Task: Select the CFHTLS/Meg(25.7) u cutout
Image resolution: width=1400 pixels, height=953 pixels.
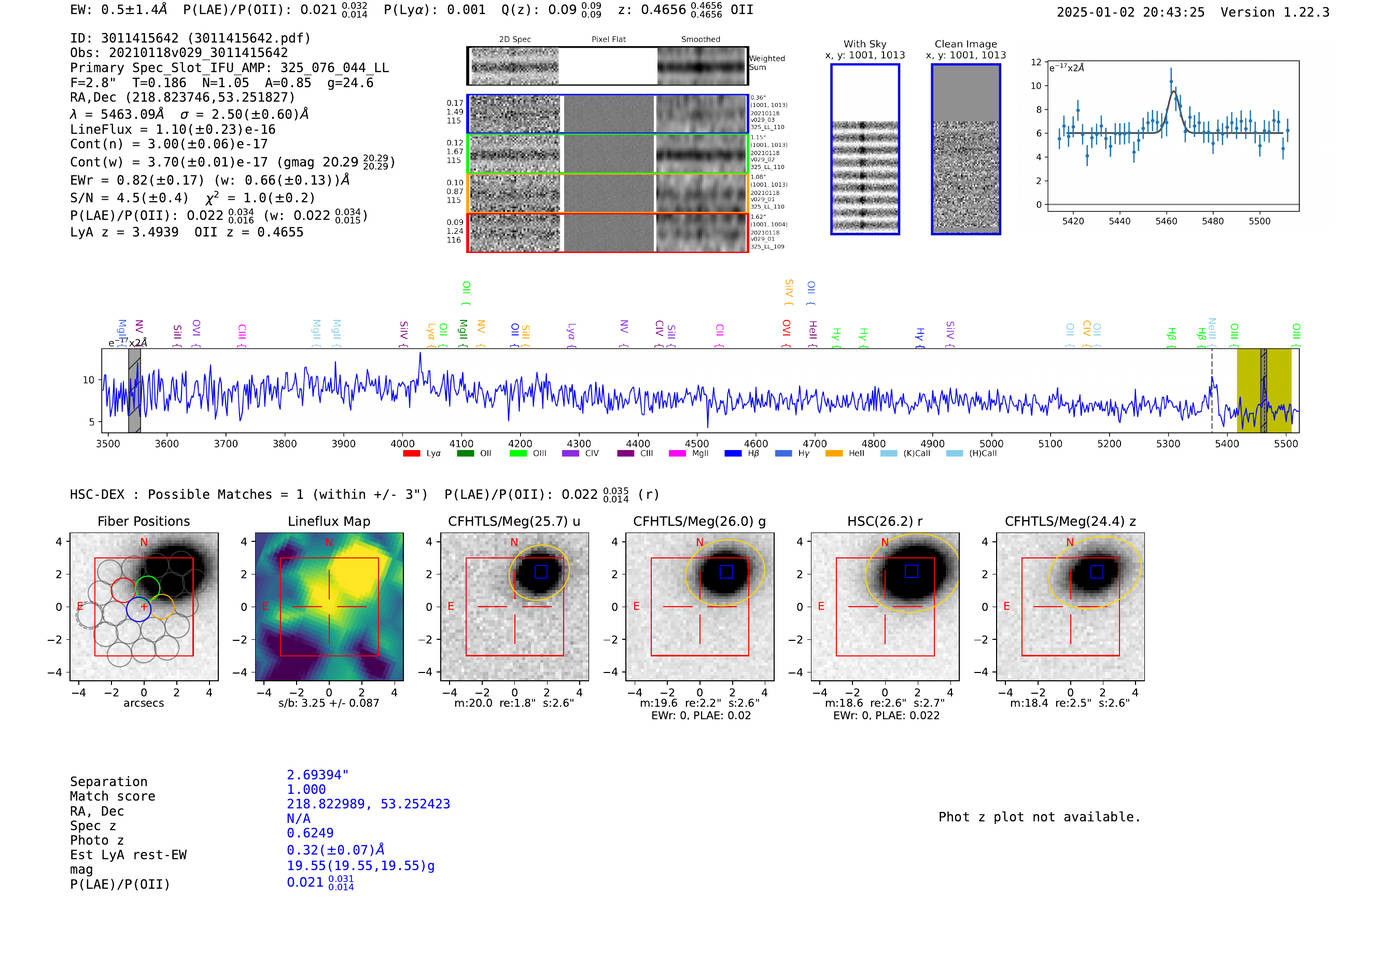Action: (514, 606)
